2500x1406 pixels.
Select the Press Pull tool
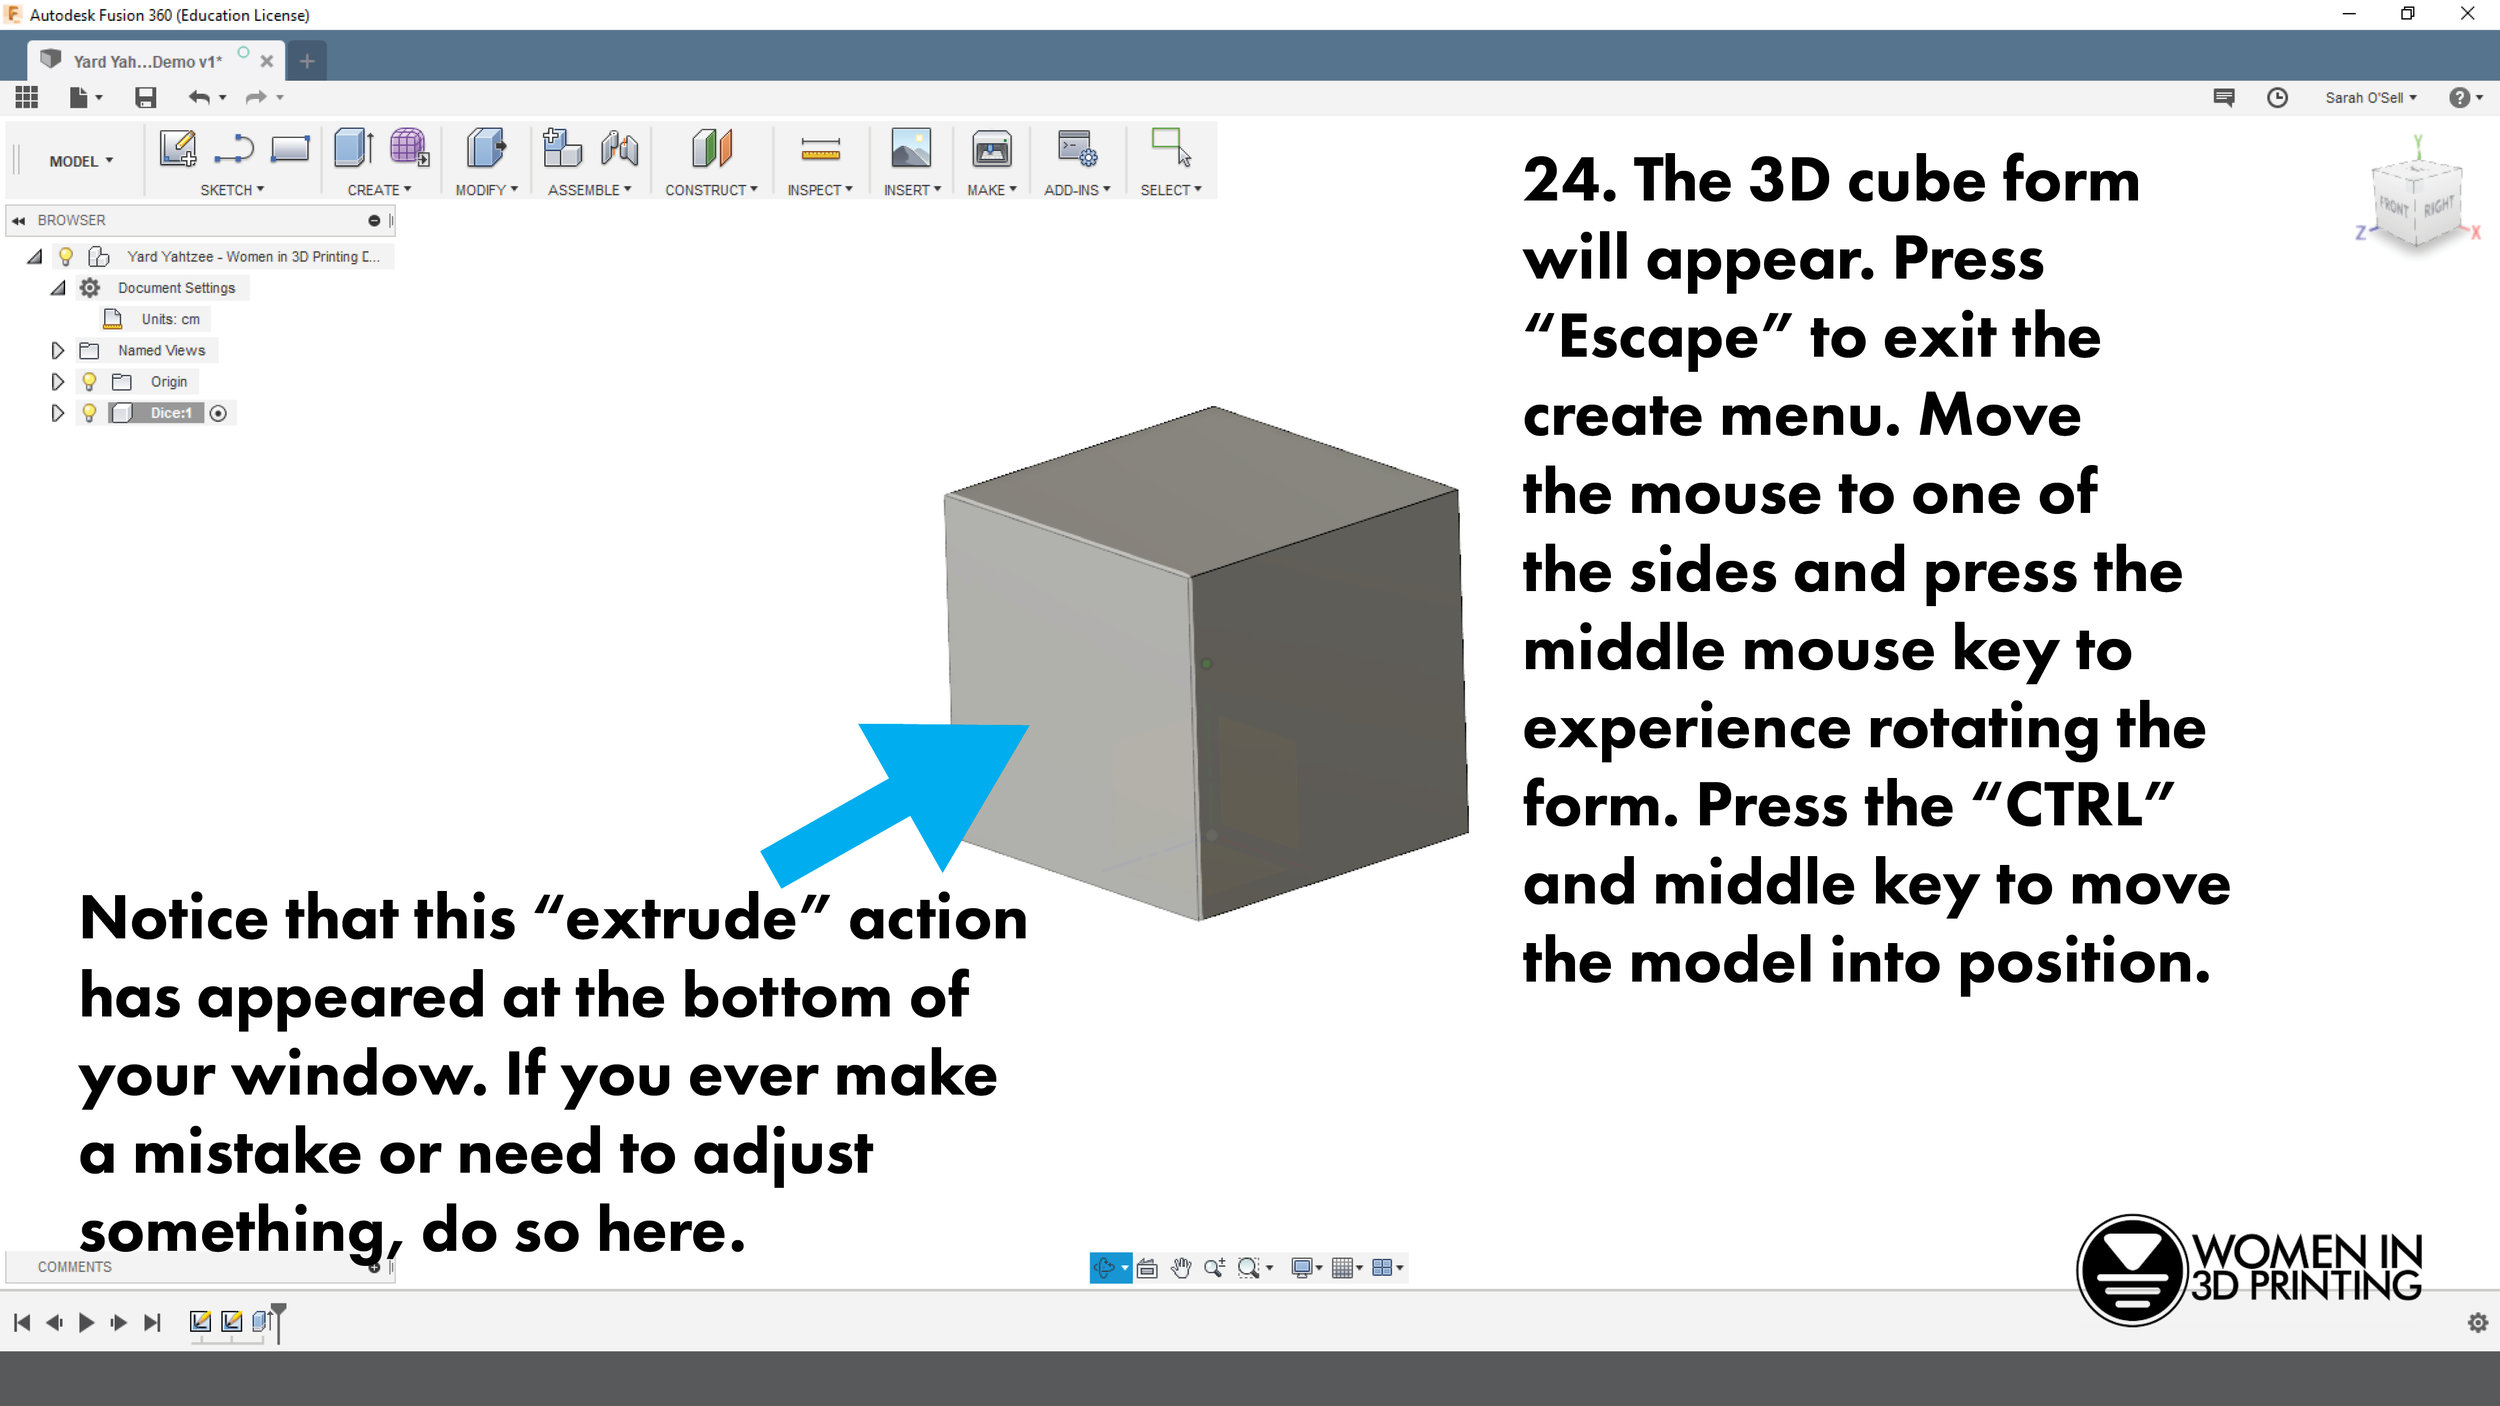486,148
